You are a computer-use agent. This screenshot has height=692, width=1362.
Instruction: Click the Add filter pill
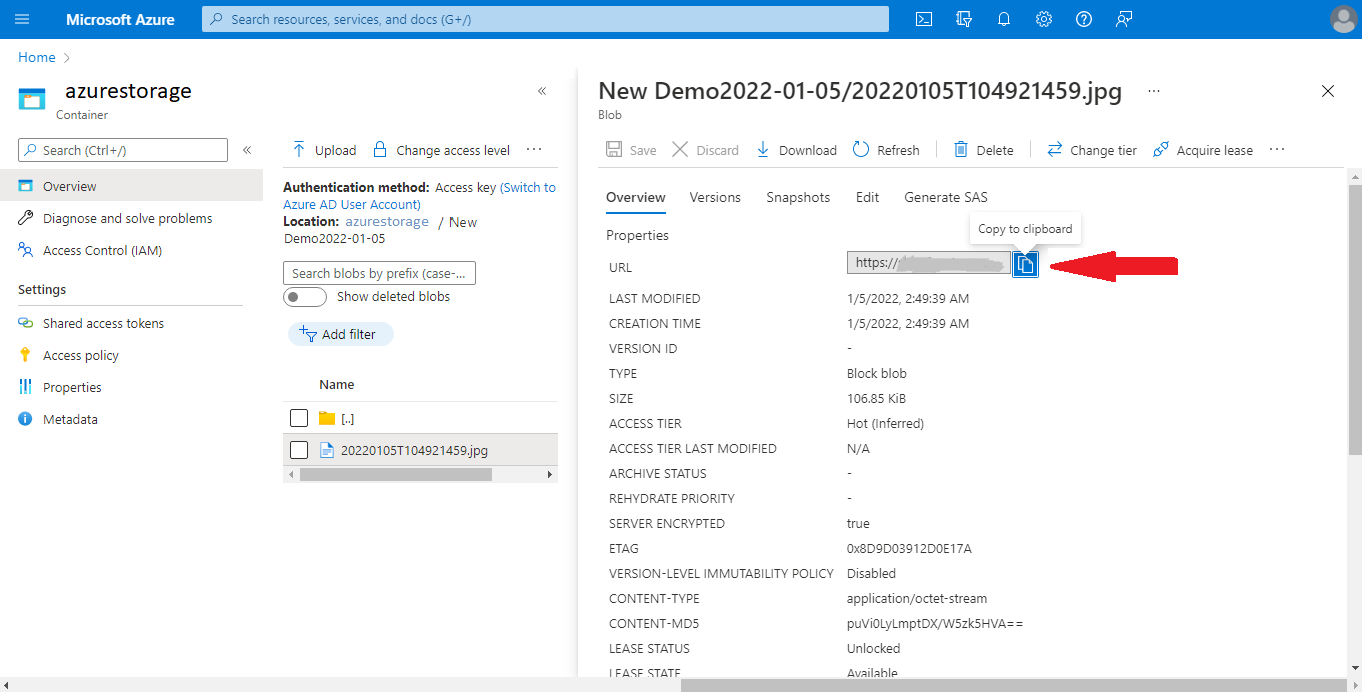click(x=340, y=334)
